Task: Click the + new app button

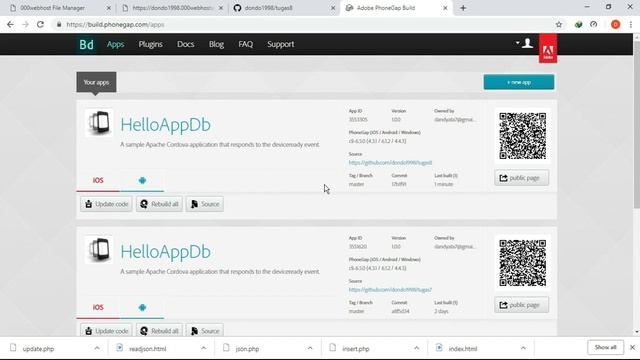Action: coord(519,82)
